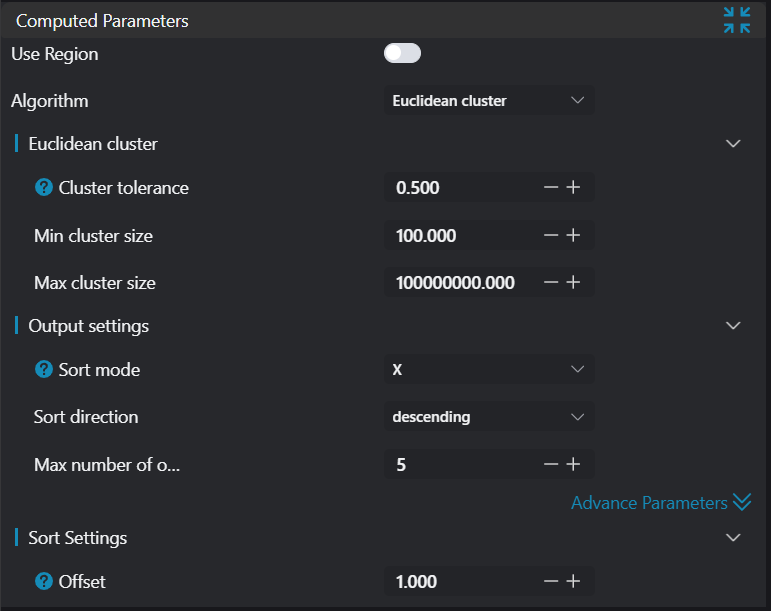
Task: Increase Cluster tolerance with plus icon
Action: [x=573, y=187]
